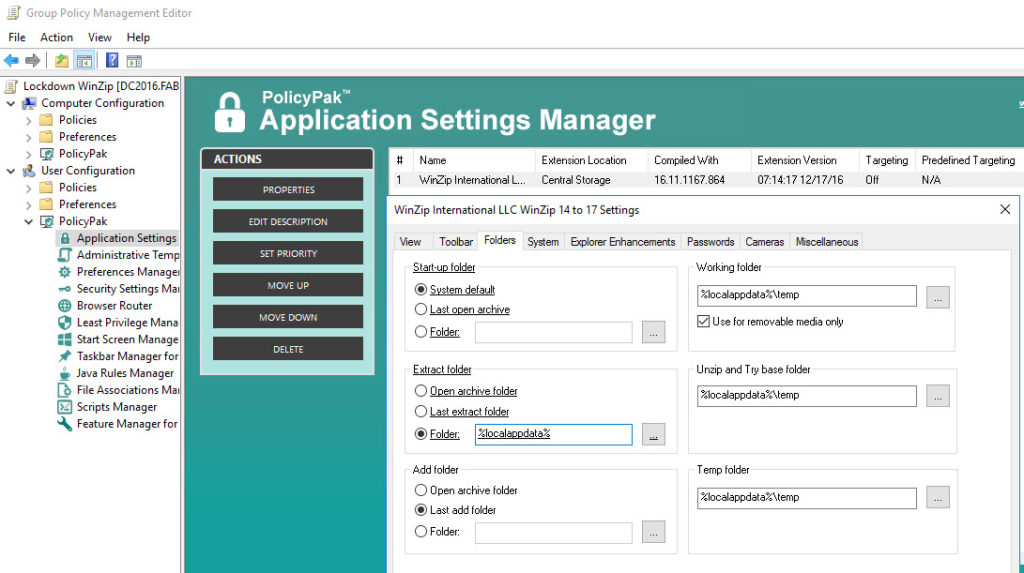
Task: Click the SET PRIORITY button
Action: pos(288,254)
